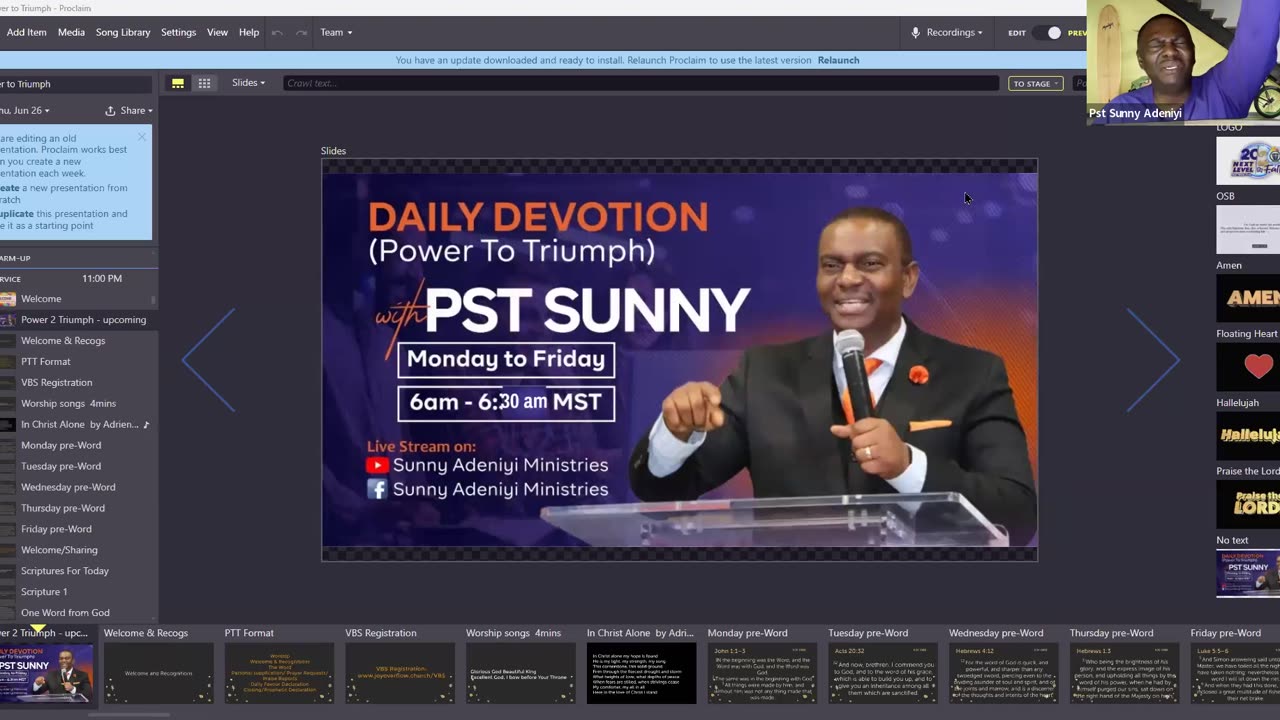The image size is (1280, 720).
Task: Click the Relaunch link in update banner
Action: pos(838,60)
